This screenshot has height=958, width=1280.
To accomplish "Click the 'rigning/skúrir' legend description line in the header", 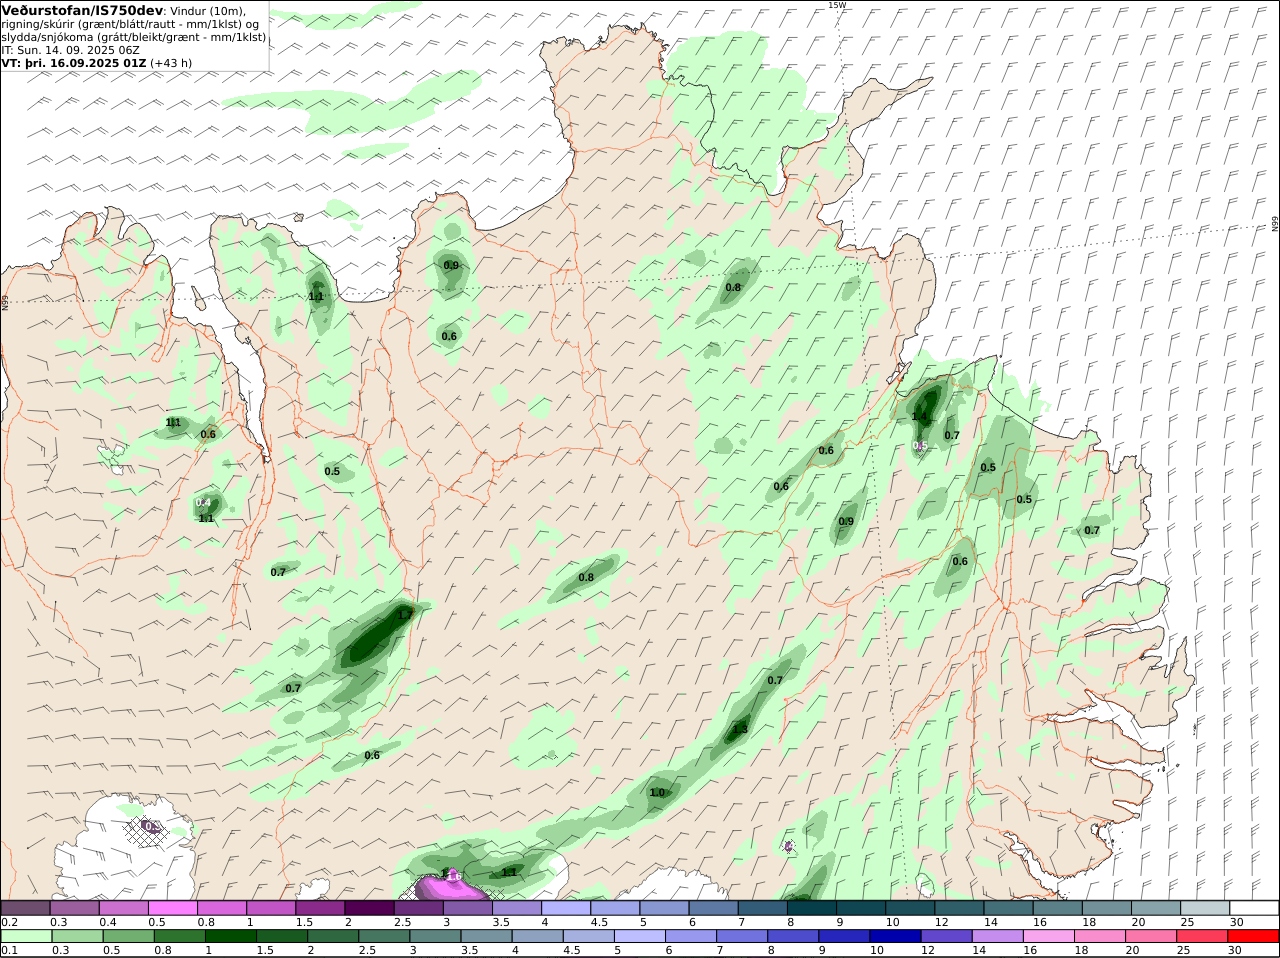I will 130,23.
